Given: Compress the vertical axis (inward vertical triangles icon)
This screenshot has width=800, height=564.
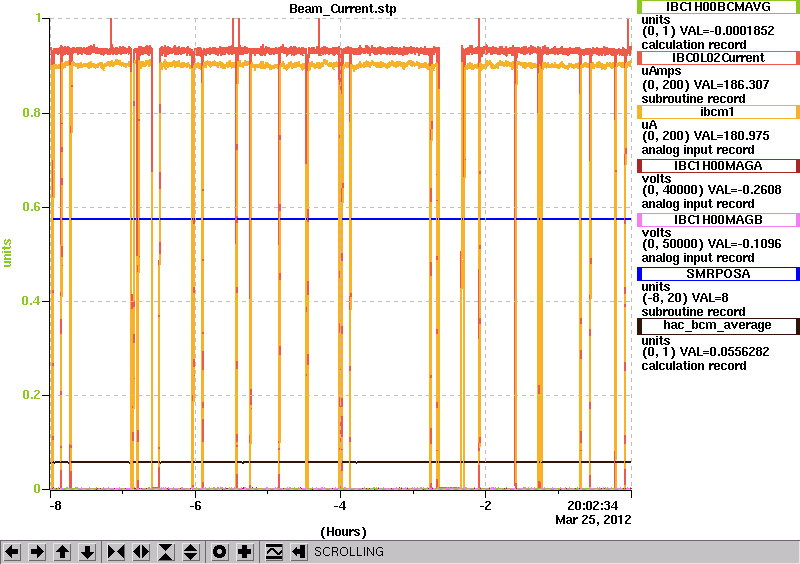Looking at the screenshot, I should click(x=166, y=552).
